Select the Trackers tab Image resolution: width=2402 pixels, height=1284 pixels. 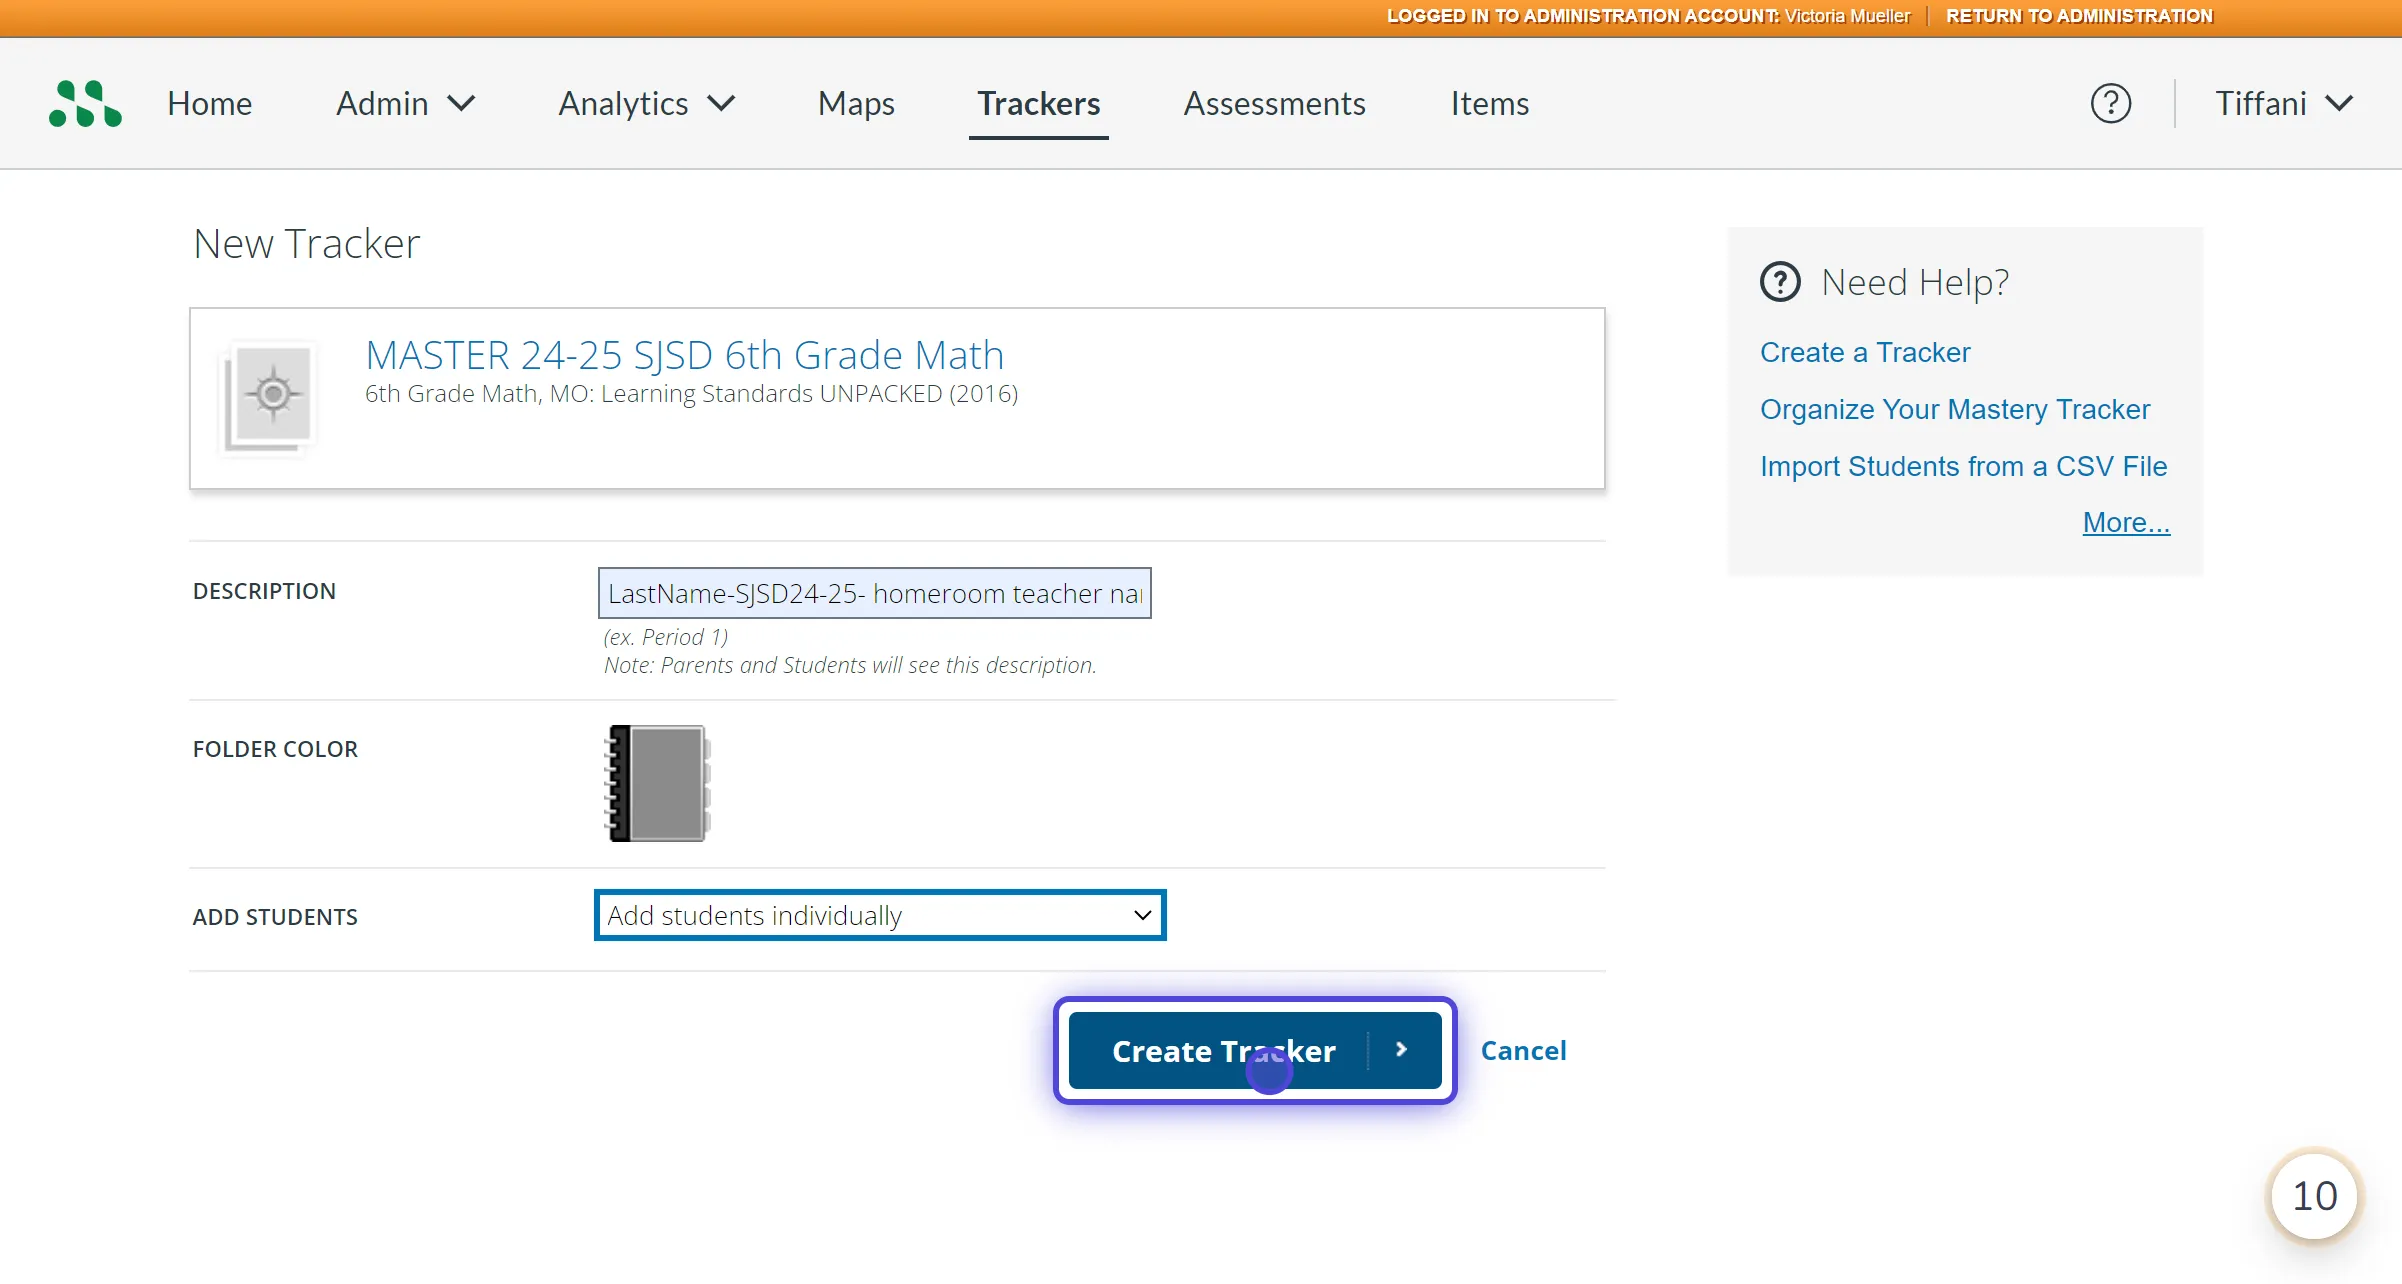point(1038,103)
